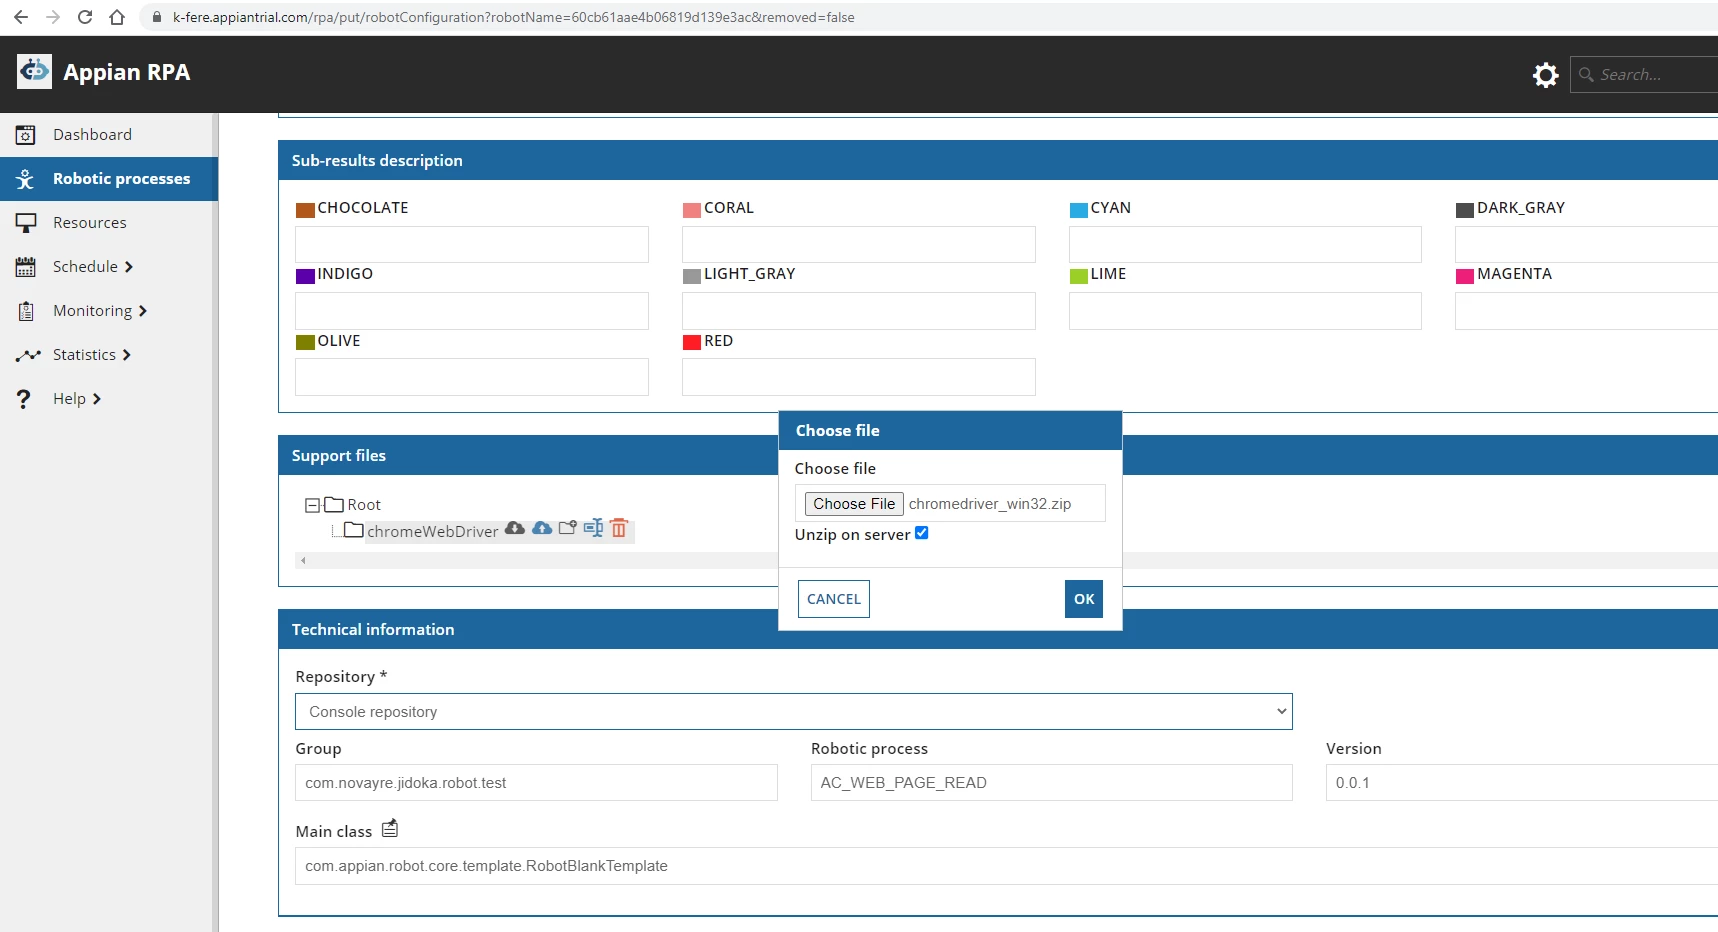
Task: Click the Main class list icon
Action: 390,828
